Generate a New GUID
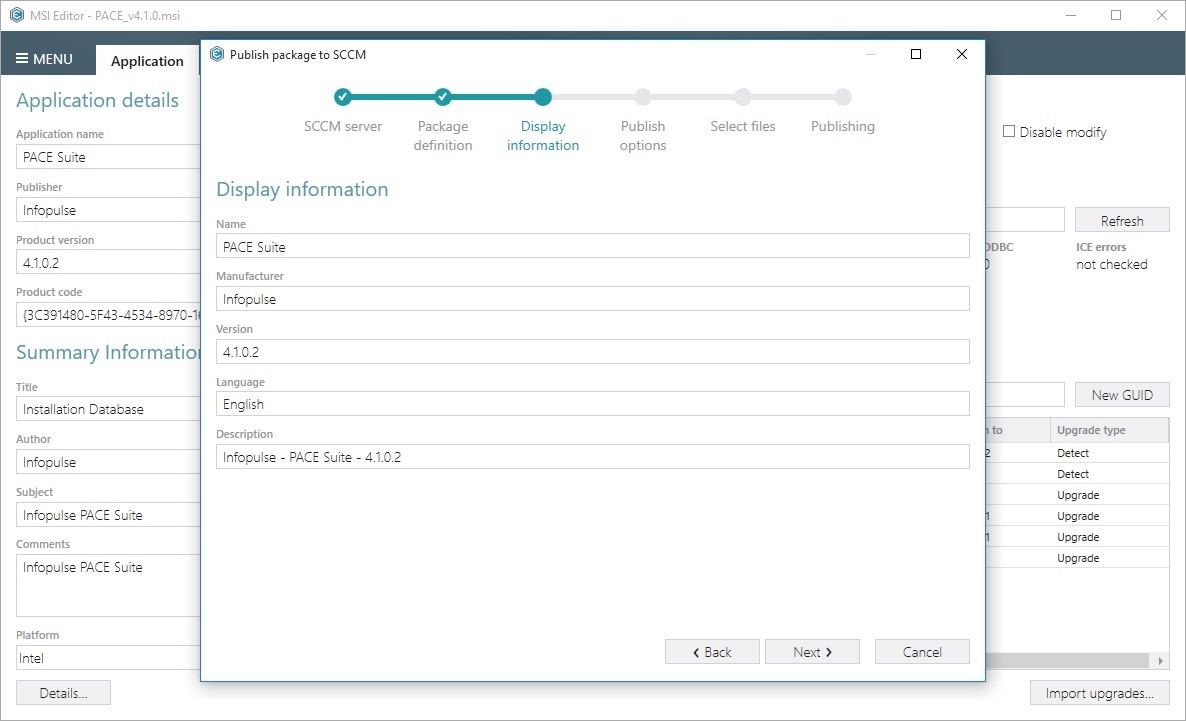The image size is (1186, 721). (1122, 395)
